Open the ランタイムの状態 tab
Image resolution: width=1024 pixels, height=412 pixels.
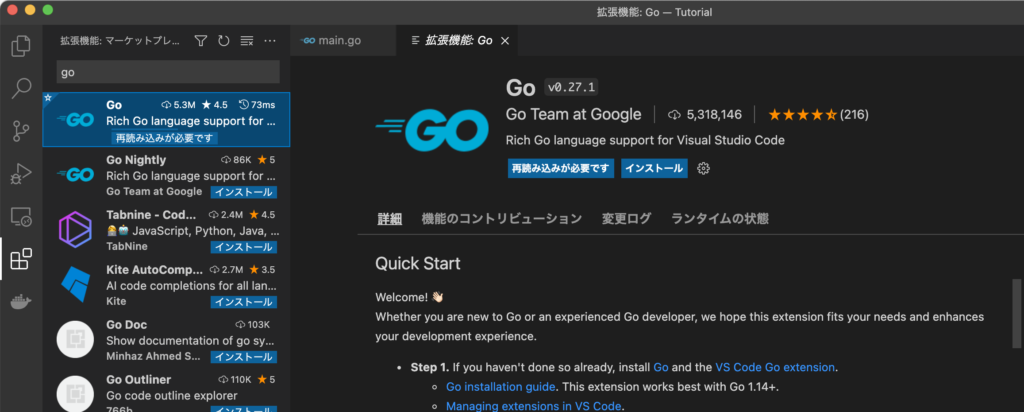pos(720,219)
